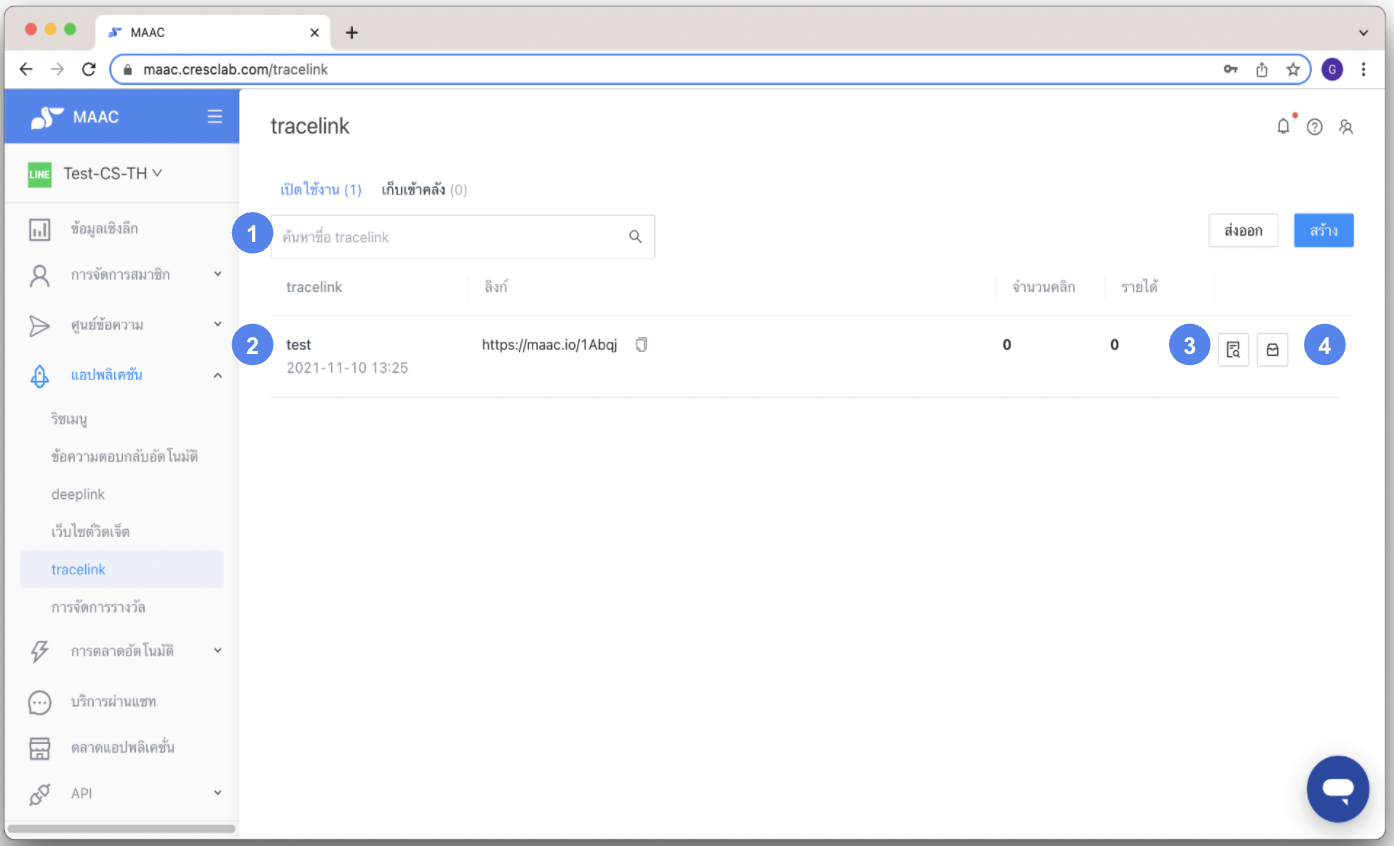Close the MAAC browser tab

315,32
